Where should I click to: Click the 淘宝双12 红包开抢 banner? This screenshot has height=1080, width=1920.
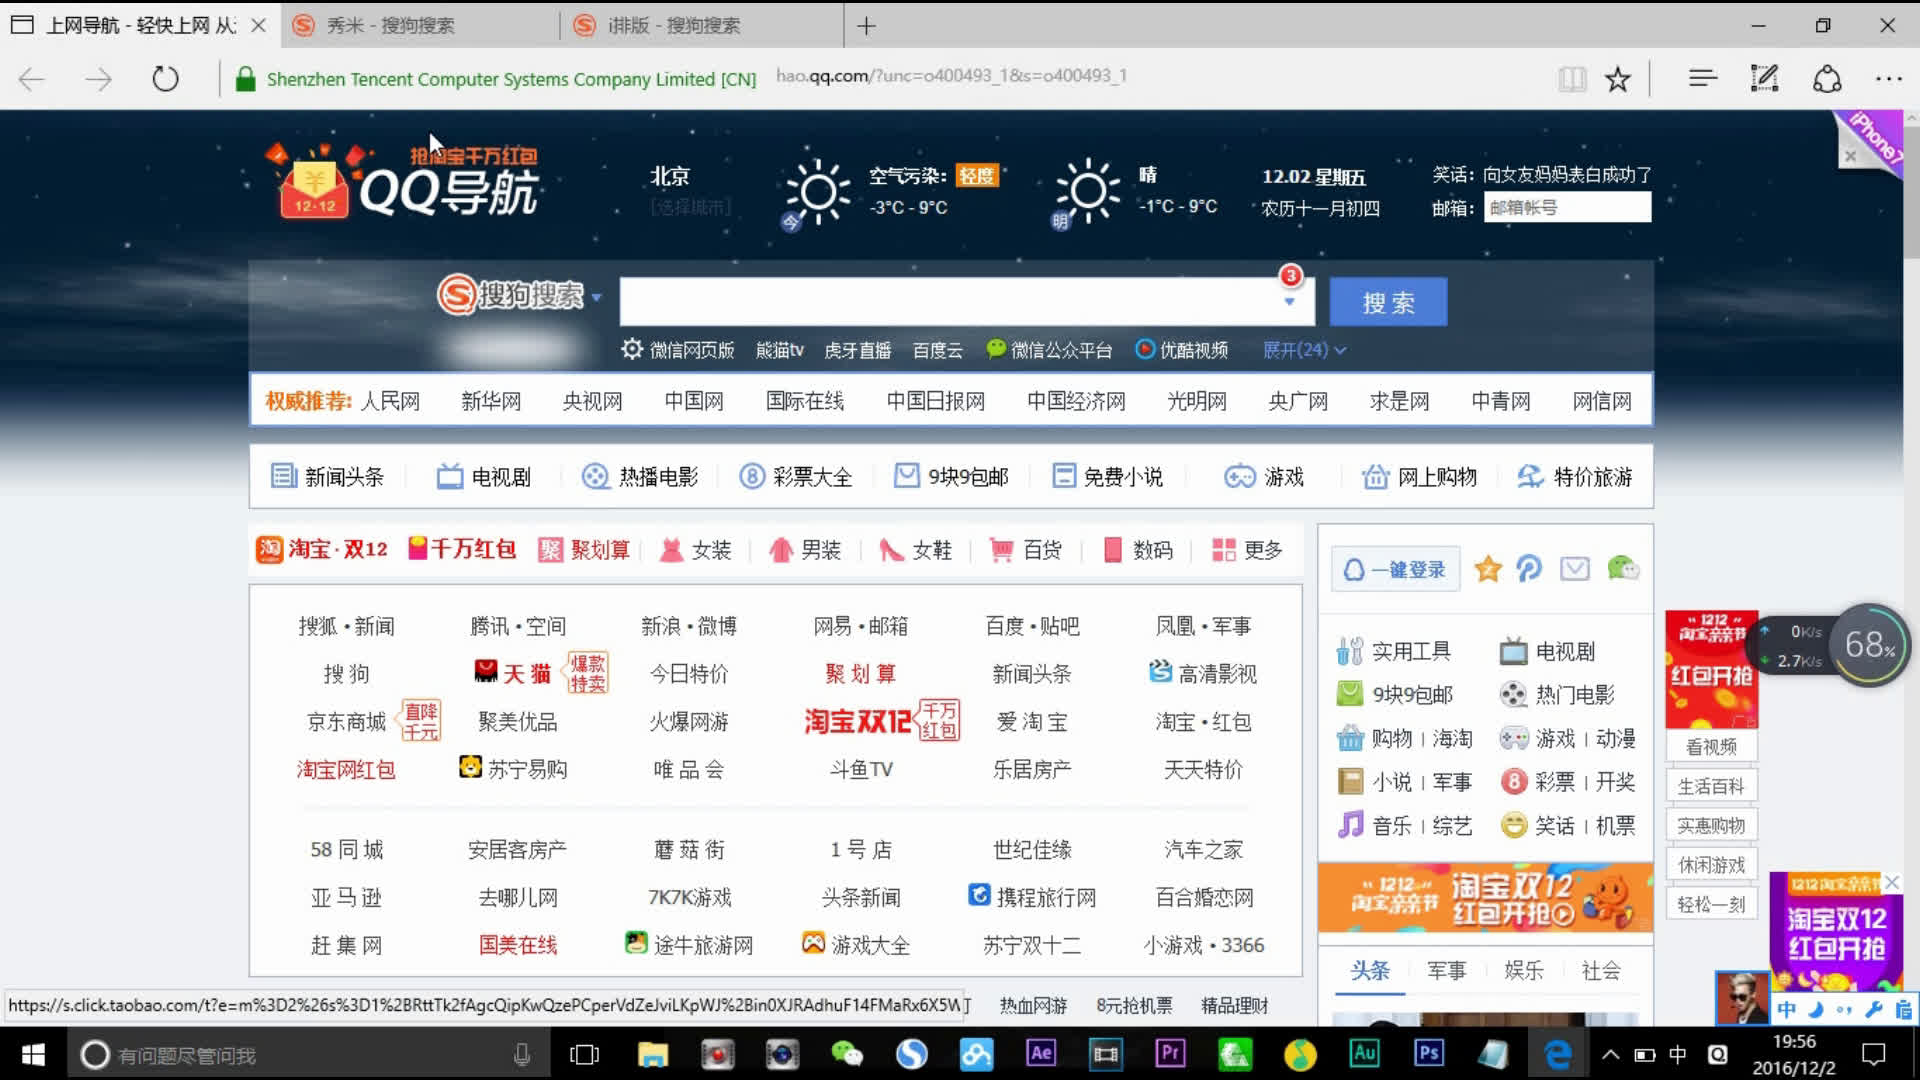pyautogui.click(x=1485, y=897)
